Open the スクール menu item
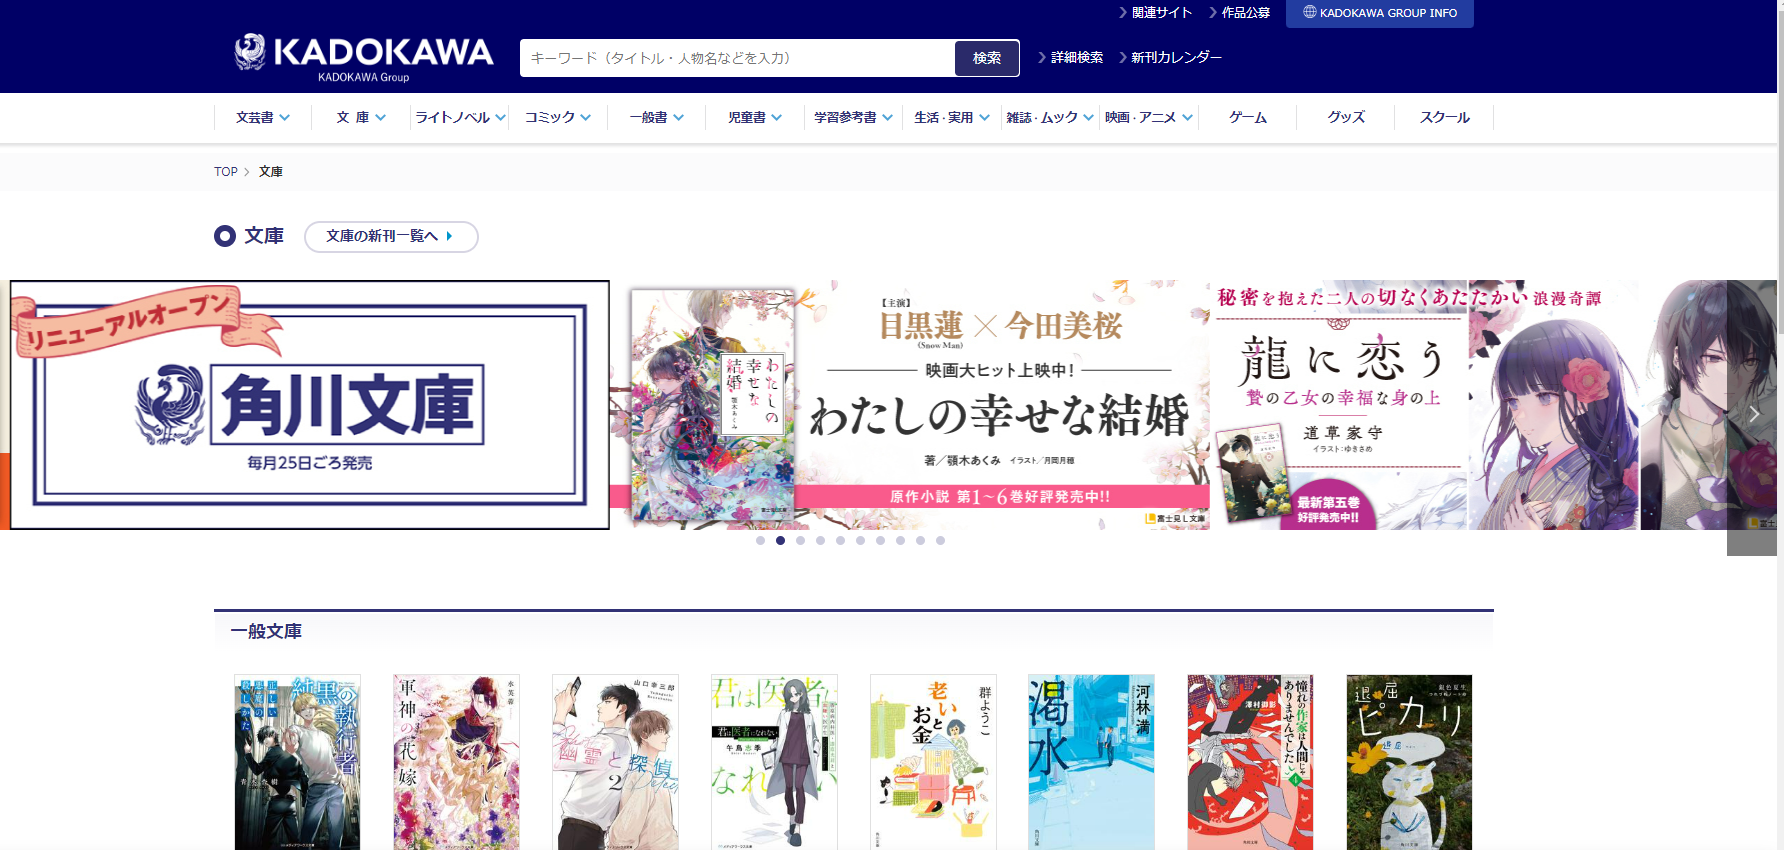 [x=1444, y=117]
